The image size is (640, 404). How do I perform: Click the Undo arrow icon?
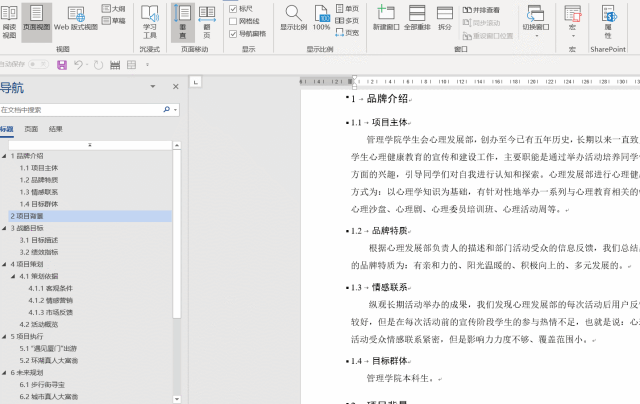click(78, 64)
